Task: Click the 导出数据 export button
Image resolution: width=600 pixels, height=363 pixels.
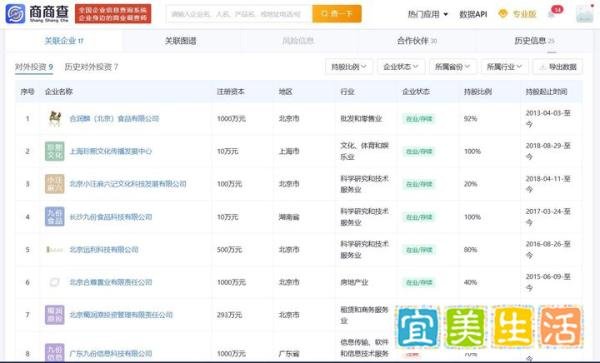Action: (x=558, y=67)
